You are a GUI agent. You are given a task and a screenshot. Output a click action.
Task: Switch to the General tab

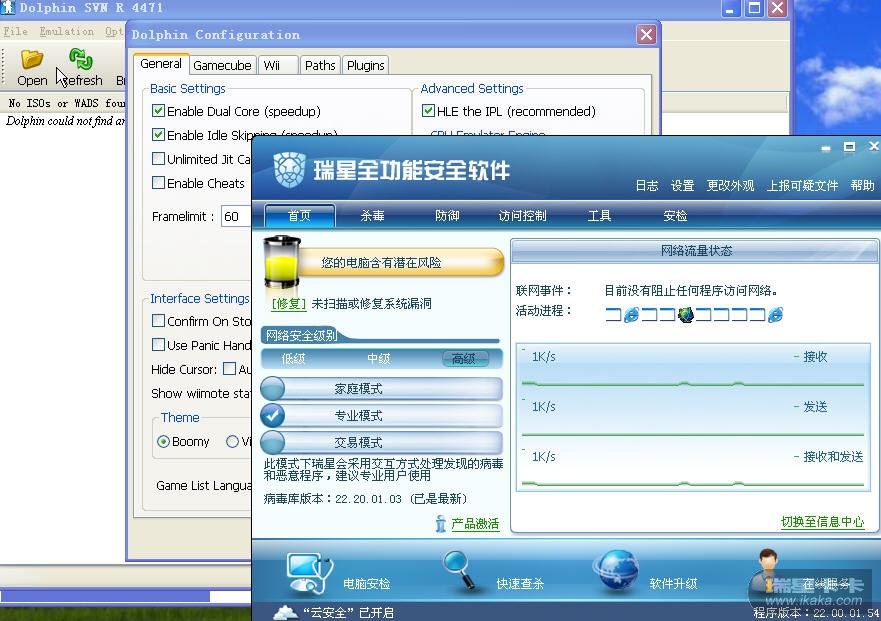click(161, 64)
